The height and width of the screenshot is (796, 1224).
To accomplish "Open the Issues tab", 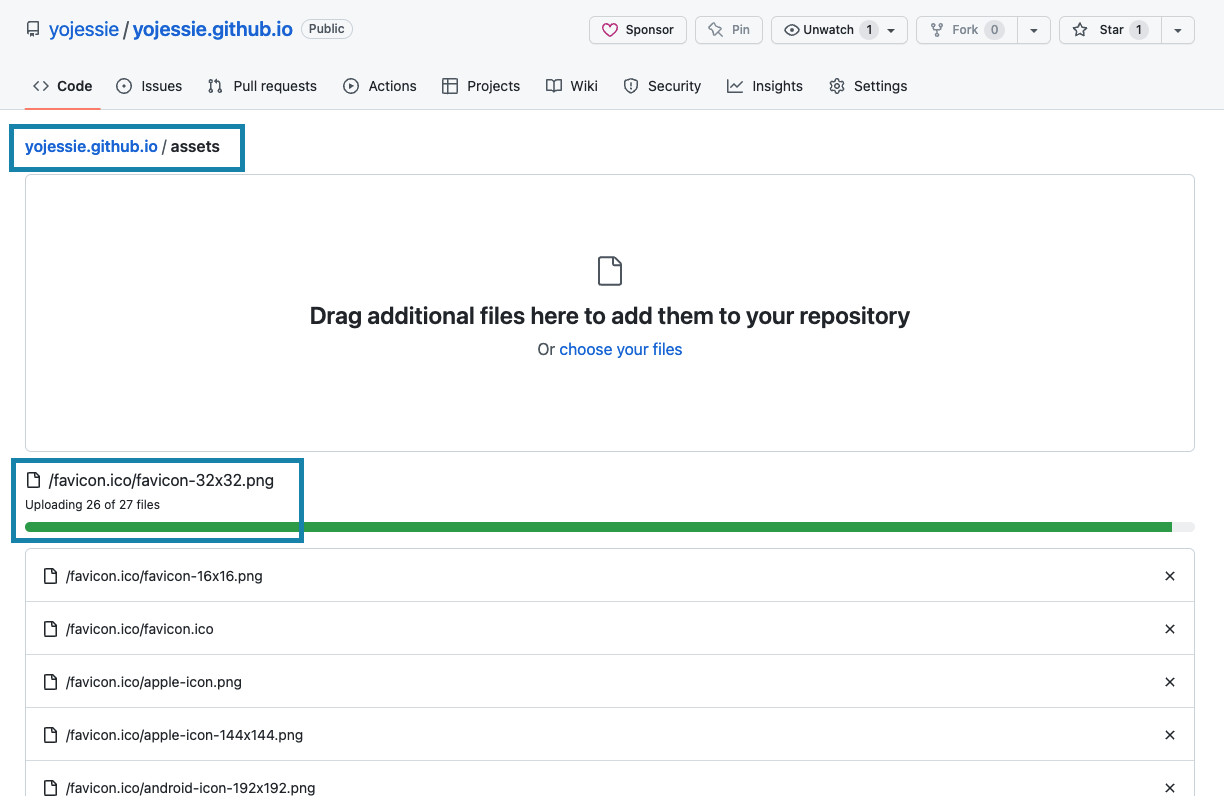I will coord(149,86).
